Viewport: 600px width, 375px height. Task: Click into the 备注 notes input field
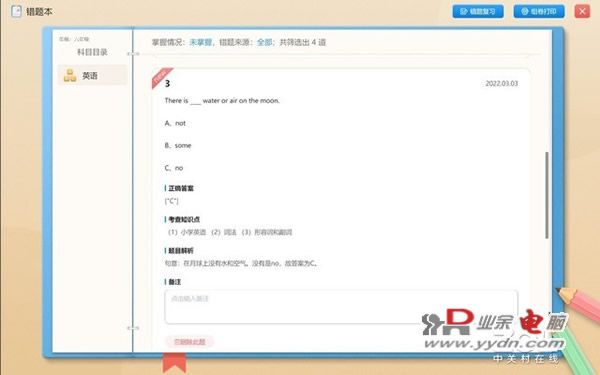point(341,307)
